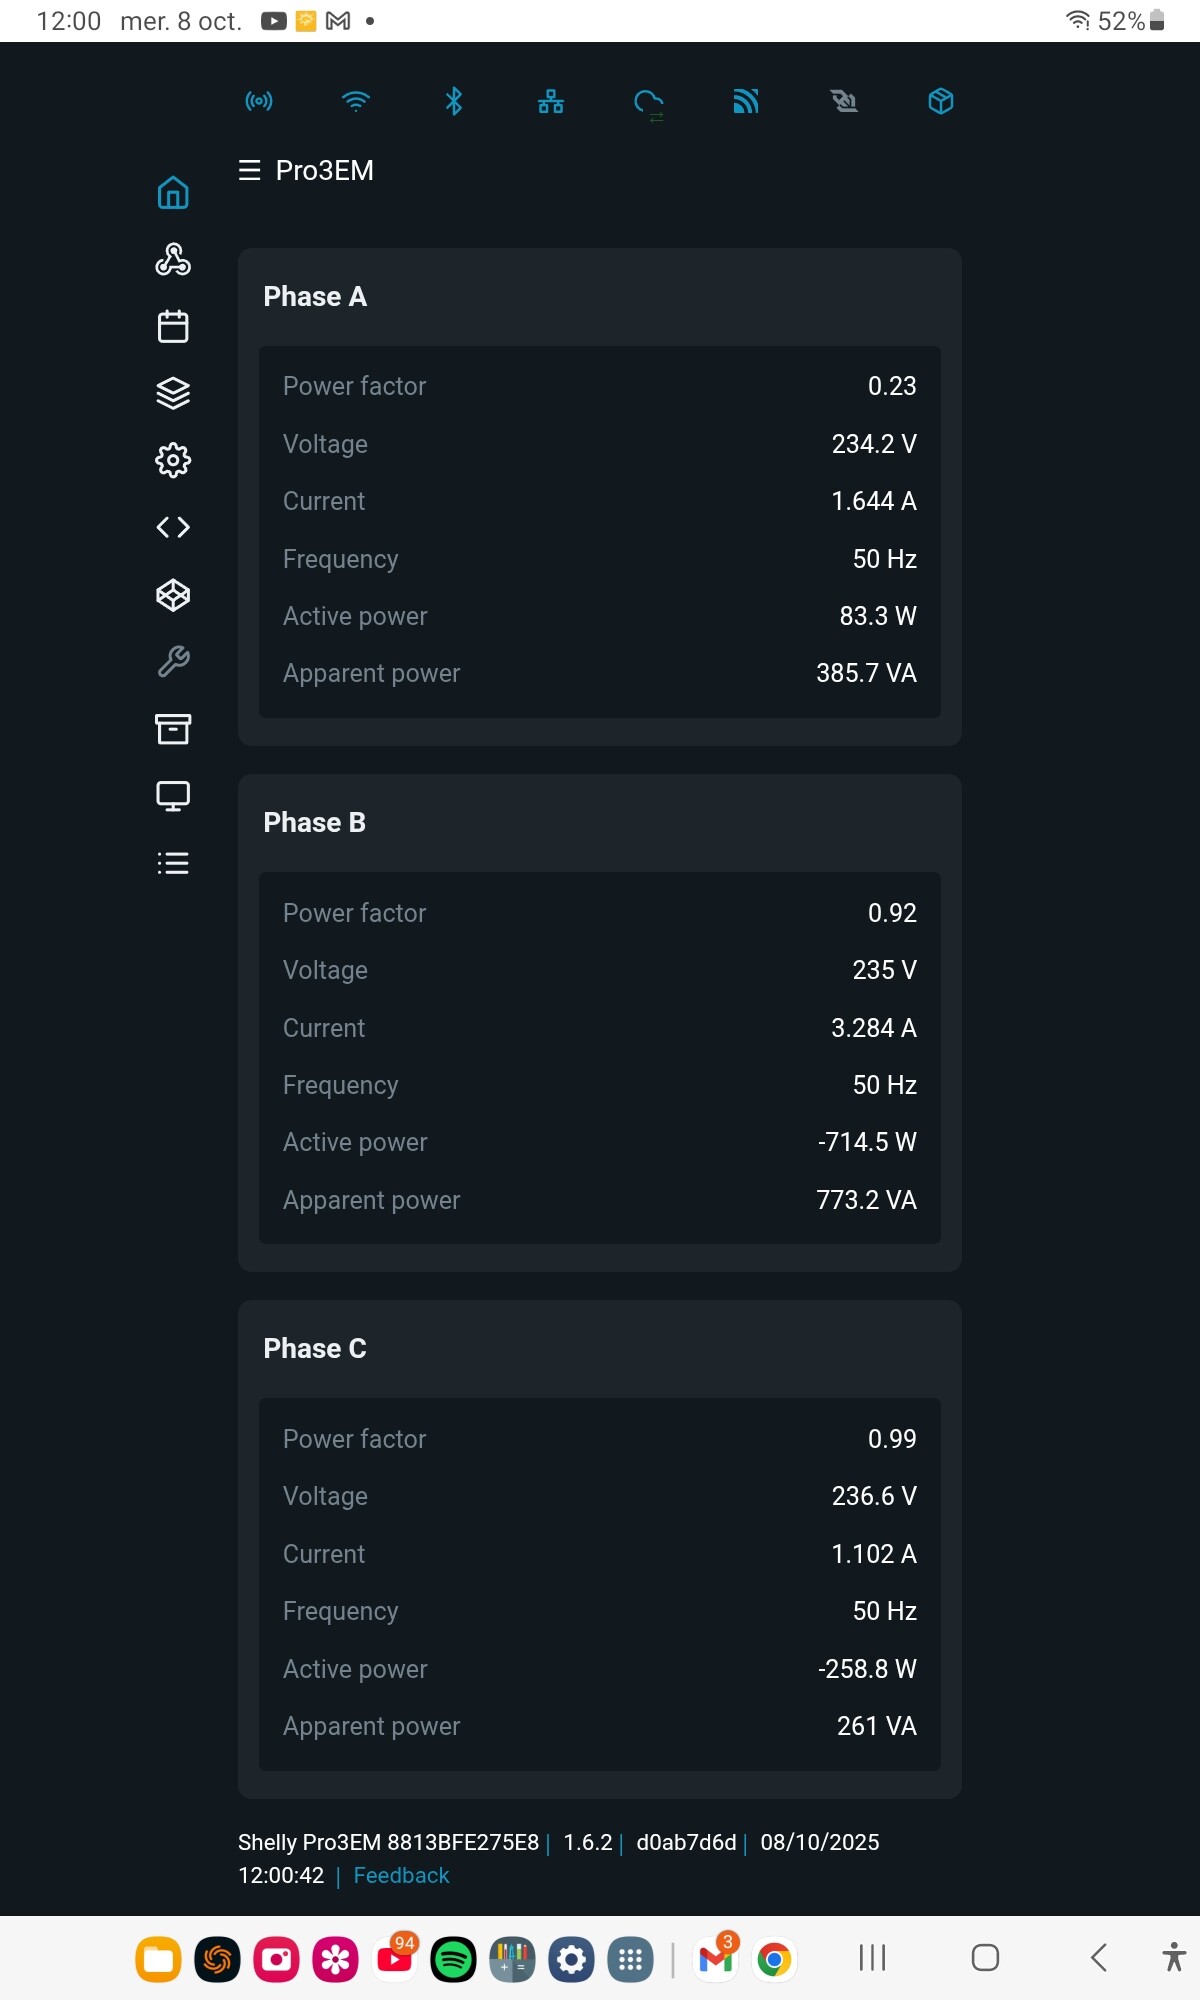Open the archive box icon in sidebar
Screen dimensions: 1200x2000
[x=173, y=729]
